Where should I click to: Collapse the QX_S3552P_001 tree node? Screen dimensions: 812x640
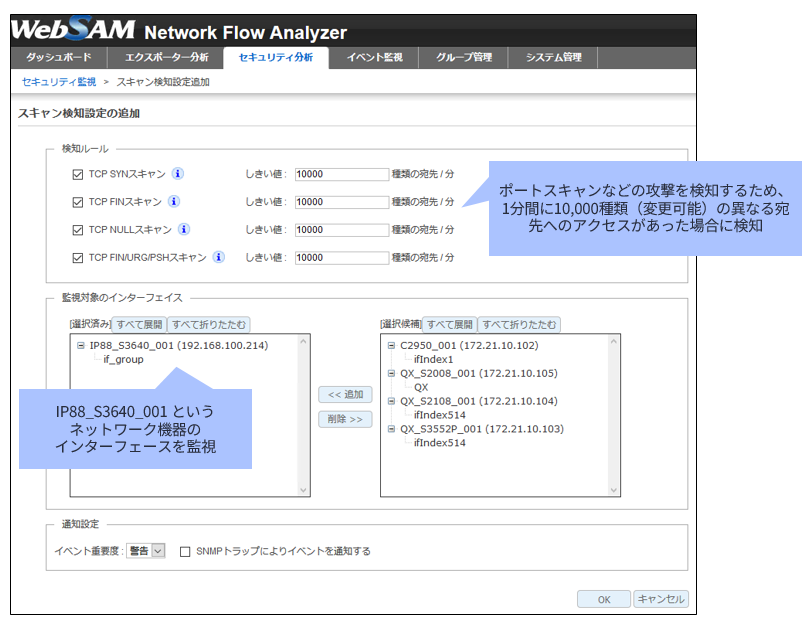[x=392, y=429]
